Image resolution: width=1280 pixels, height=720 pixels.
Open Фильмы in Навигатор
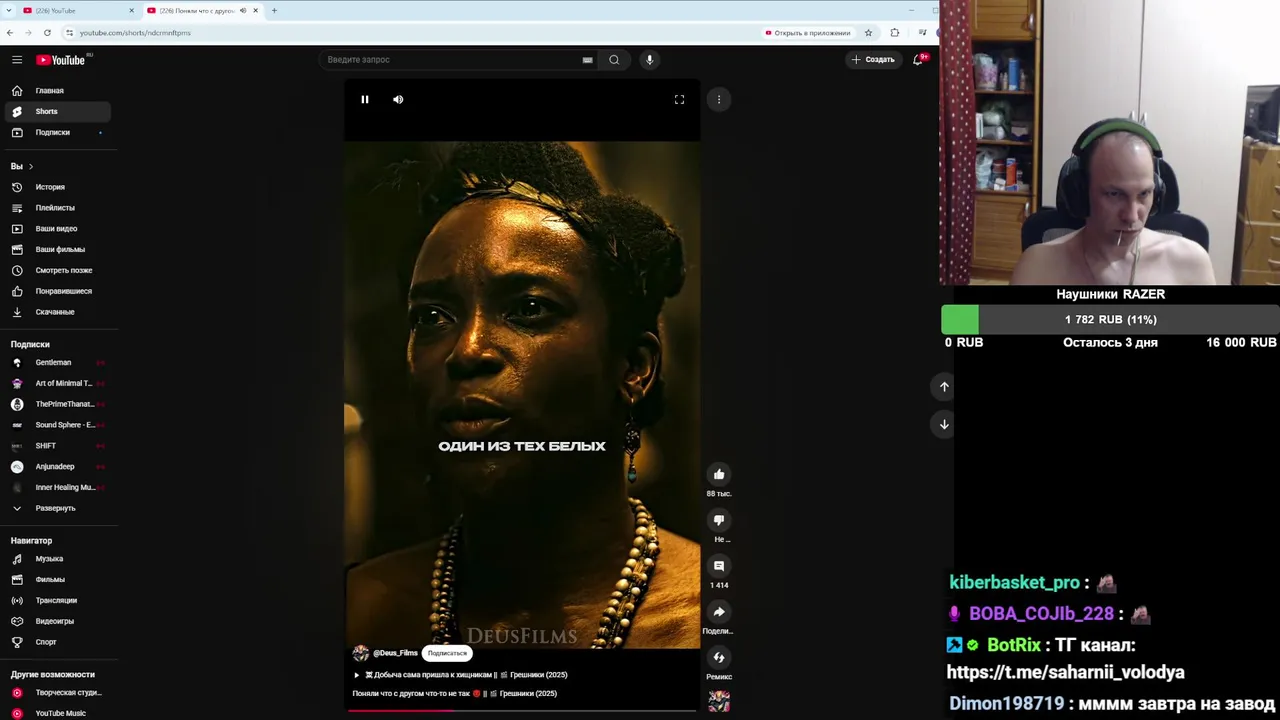57,580
